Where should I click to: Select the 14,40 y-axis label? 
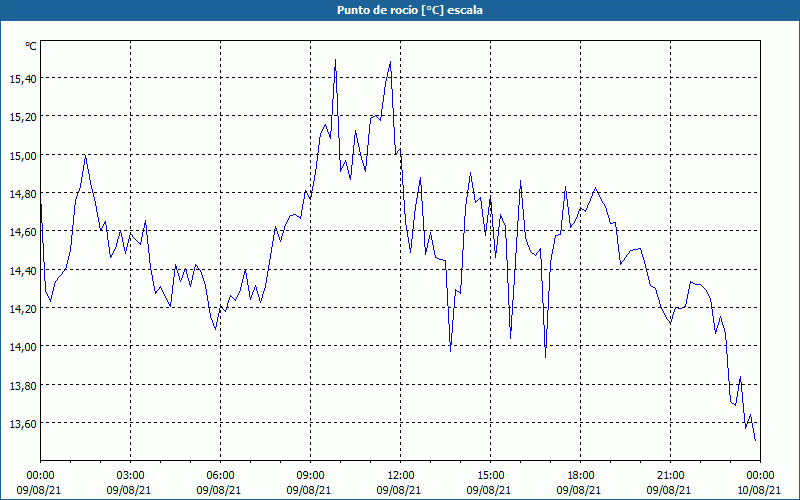23,270
